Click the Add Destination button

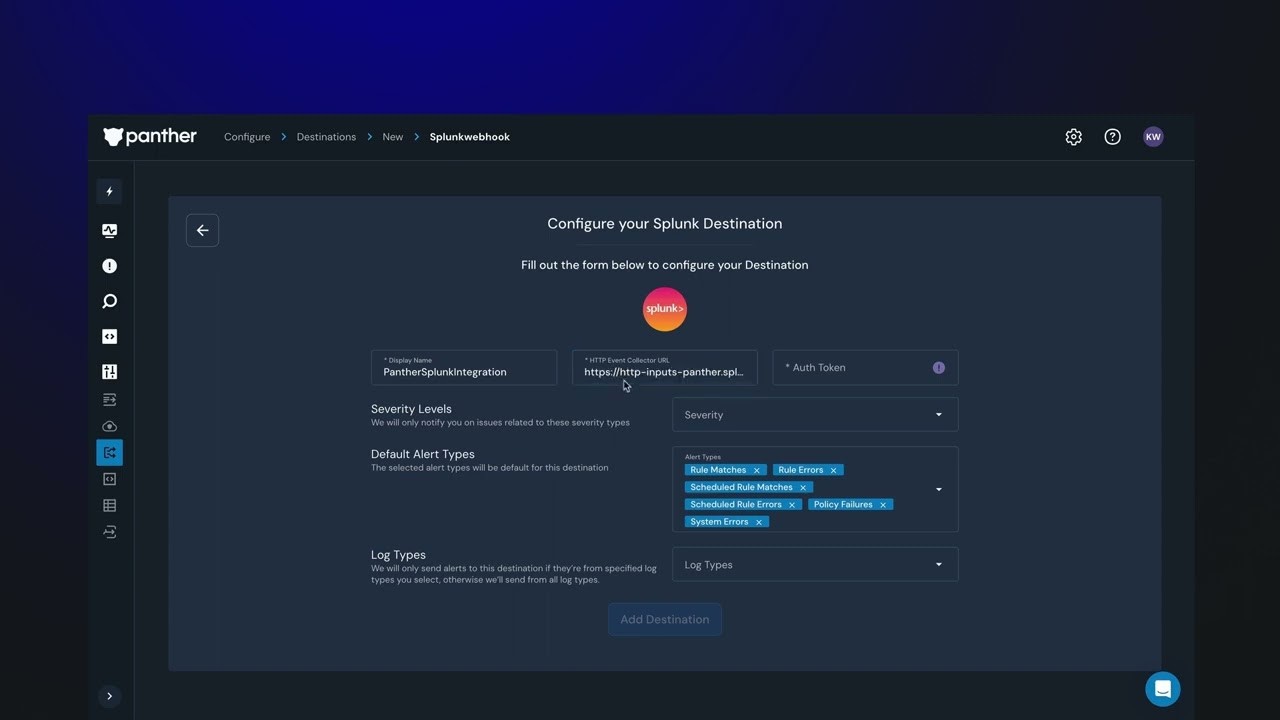(x=665, y=620)
